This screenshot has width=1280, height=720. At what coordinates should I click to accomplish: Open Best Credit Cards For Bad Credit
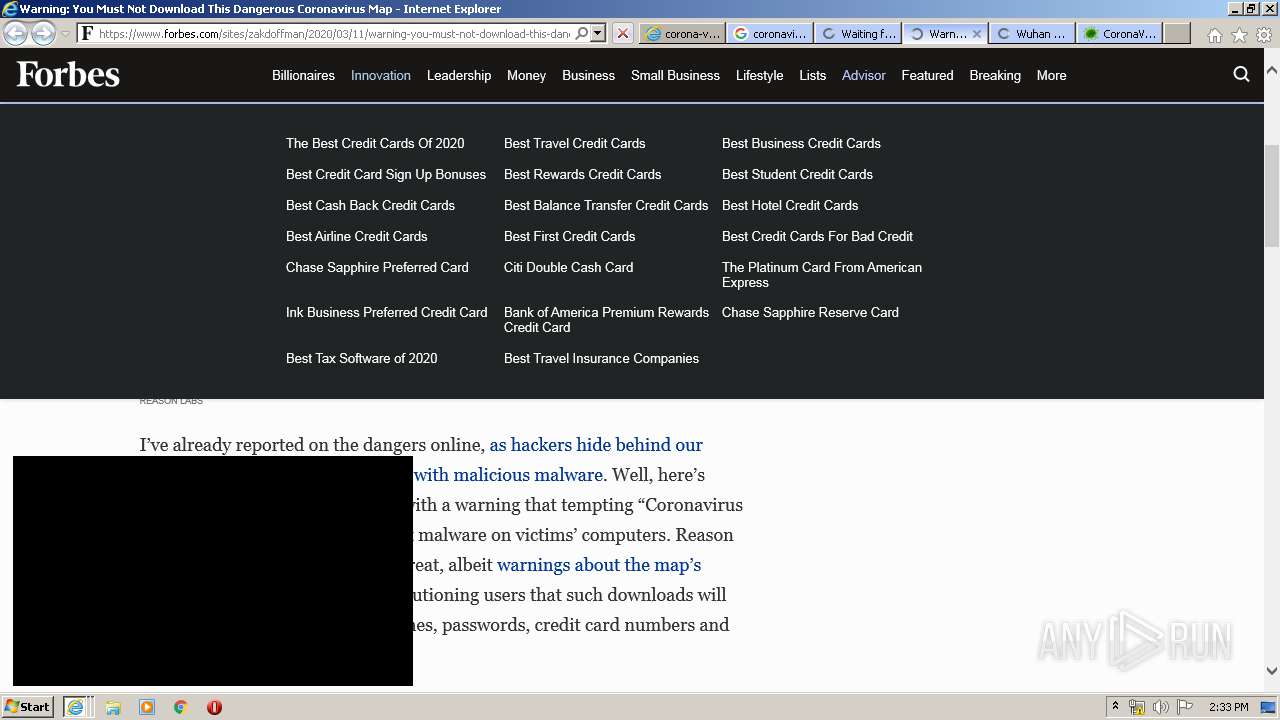click(x=817, y=236)
